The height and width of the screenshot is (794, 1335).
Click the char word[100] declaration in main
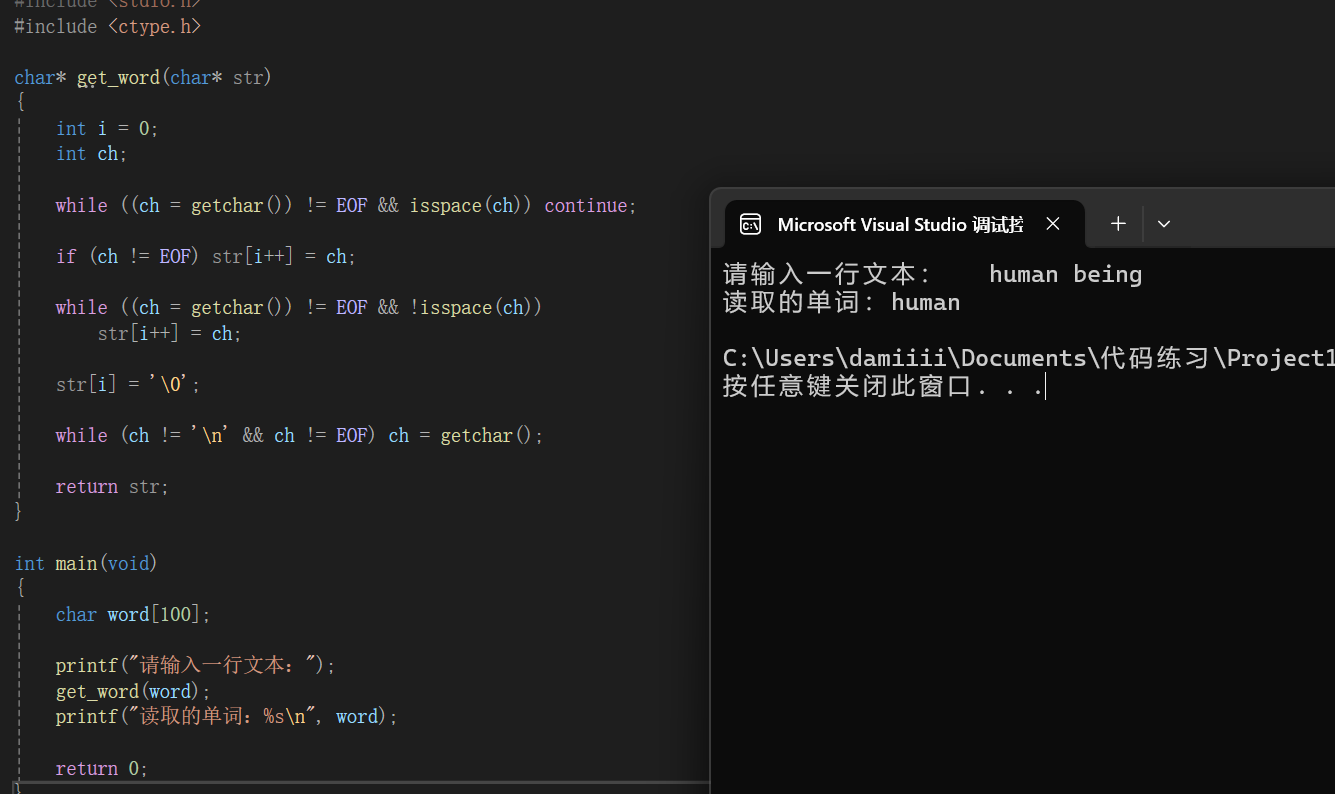pyautogui.click(x=132, y=614)
